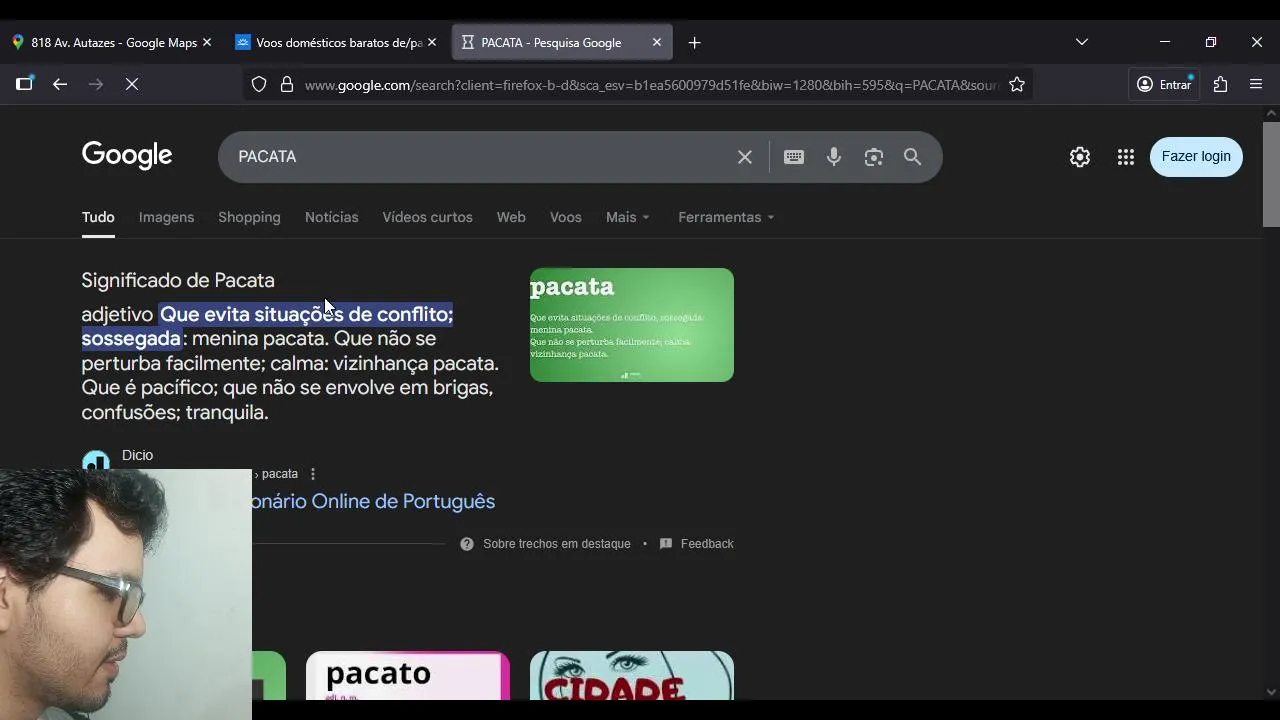Open the extensions puzzle icon
This screenshot has width=1280, height=720.
[1220, 85]
